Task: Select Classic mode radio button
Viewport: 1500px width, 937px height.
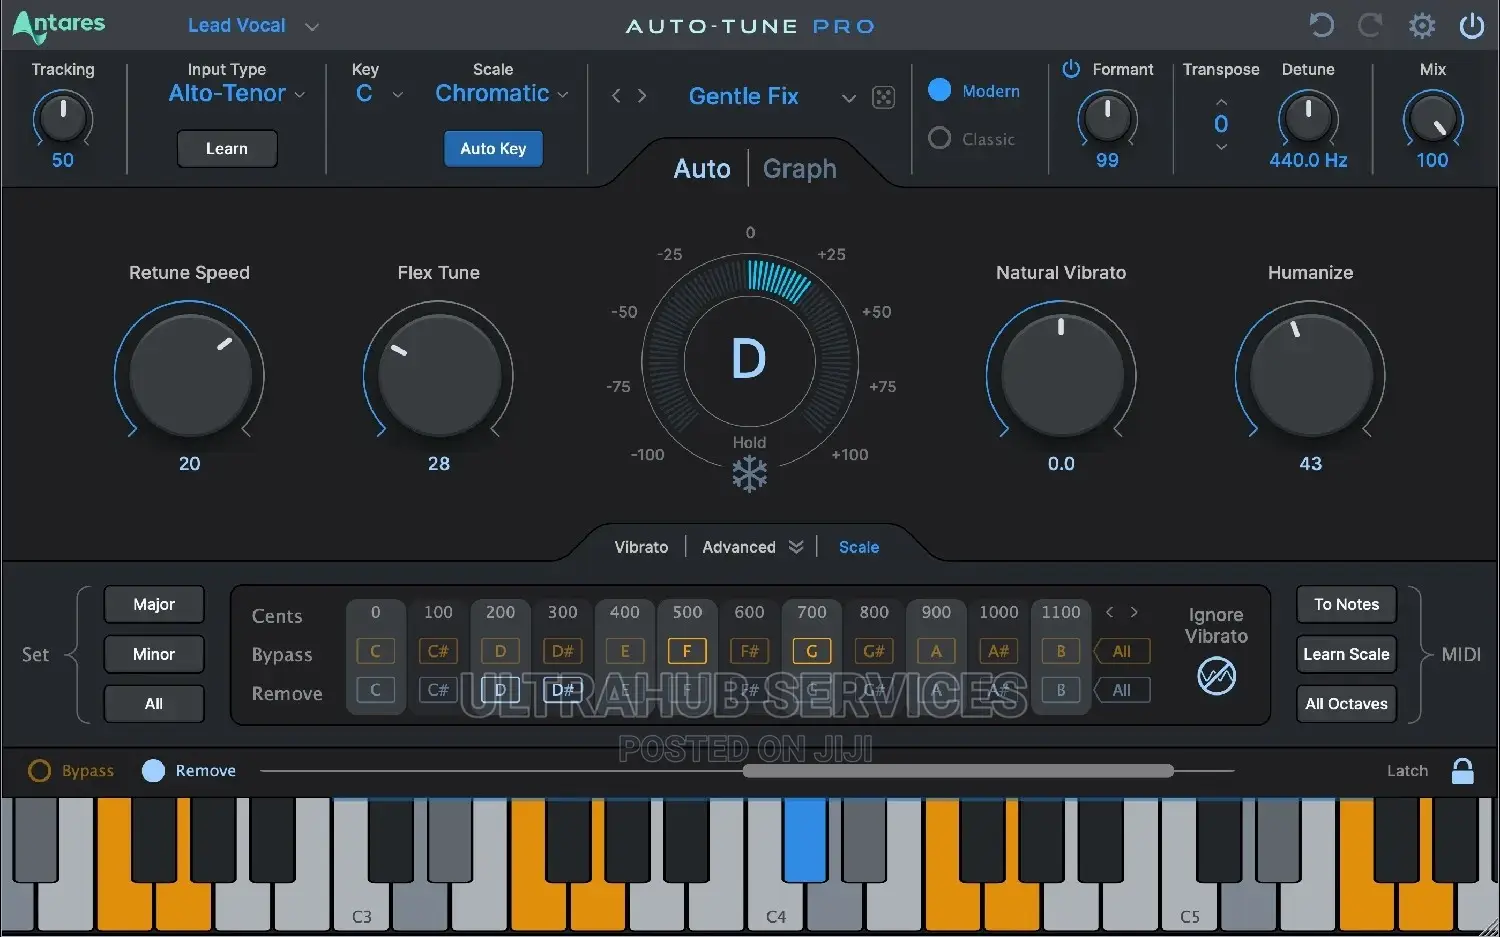Action: pyautogui.click(x=940, y=138)
